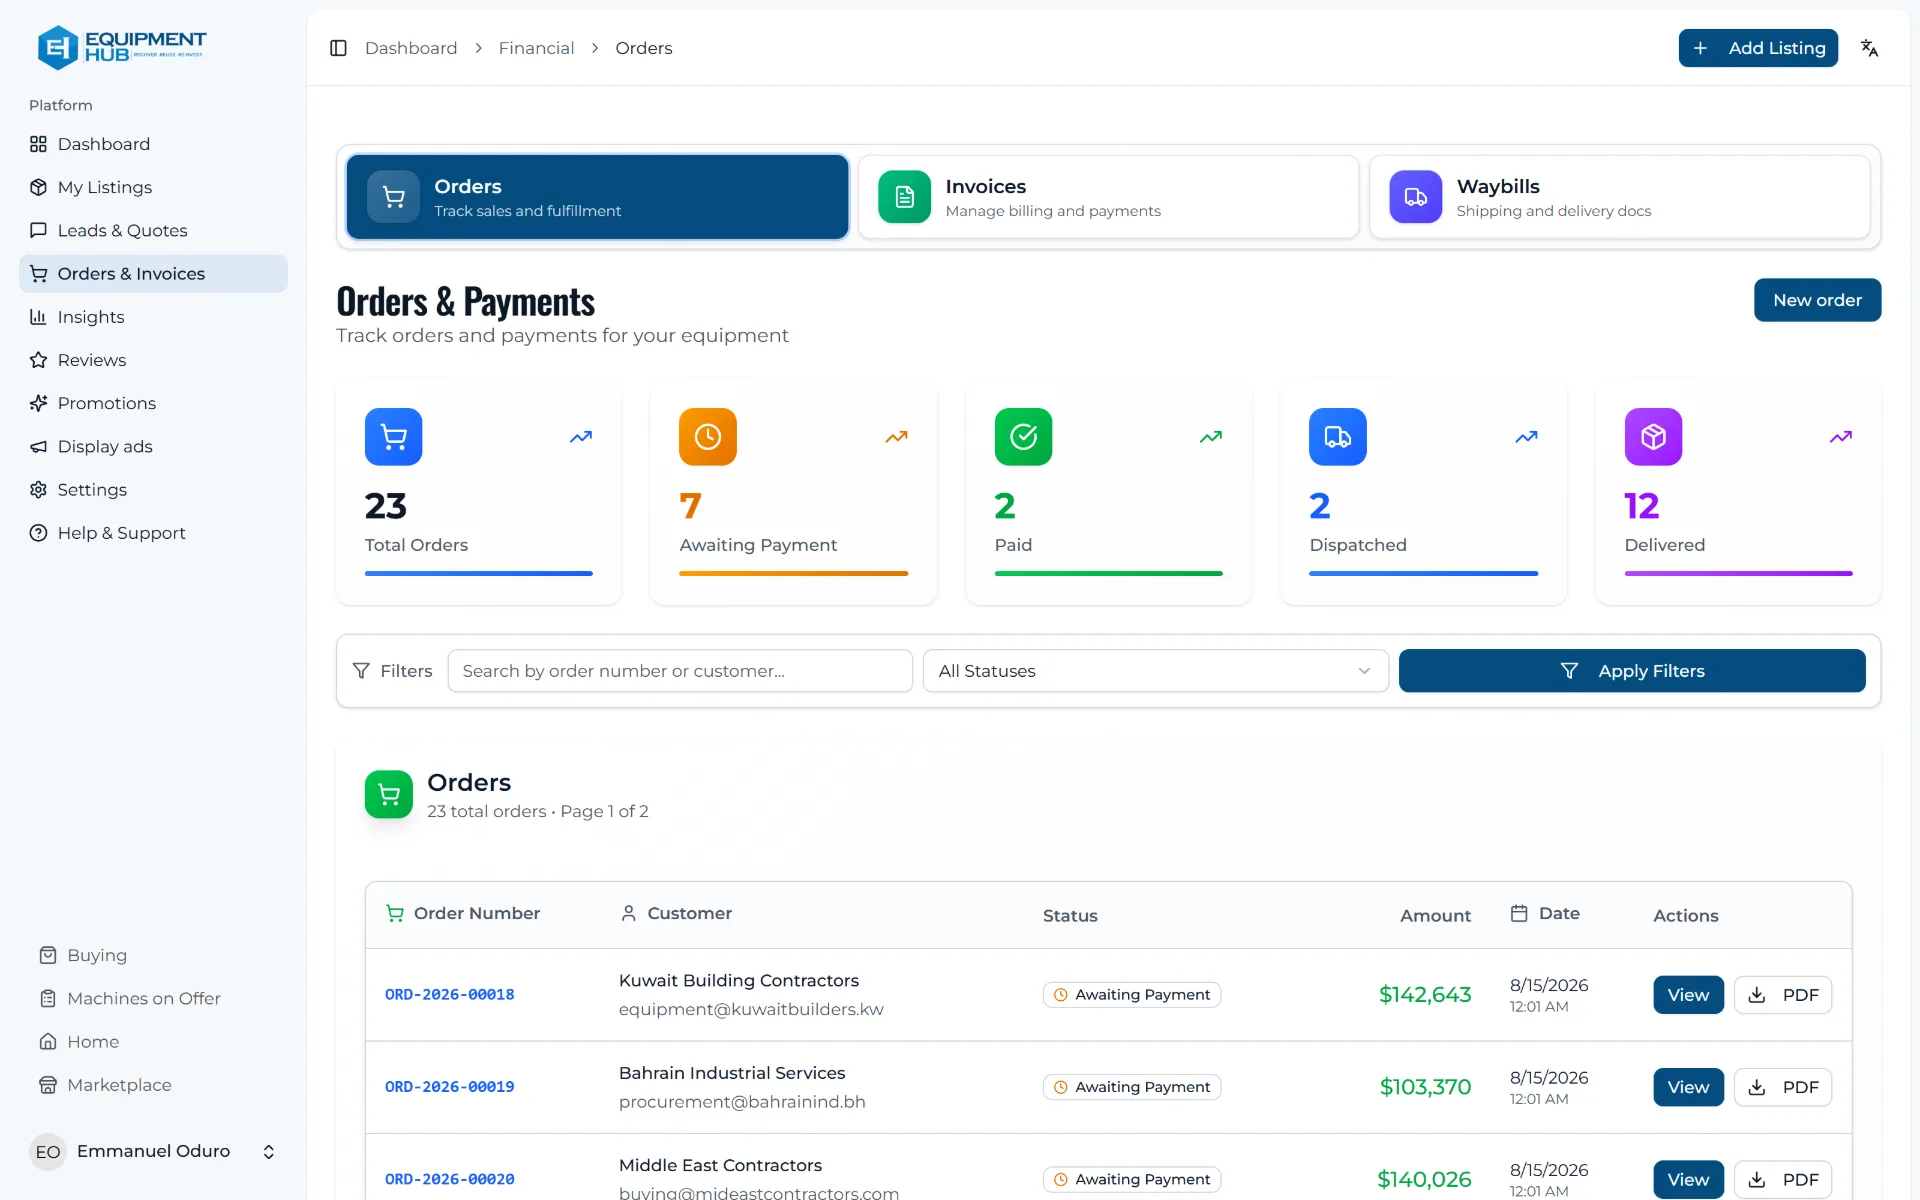This screenshot has height=1200, width=1920.
Task: Download PDF for order ORD-2026-00019
Action: click(x=1783, y=1087)
